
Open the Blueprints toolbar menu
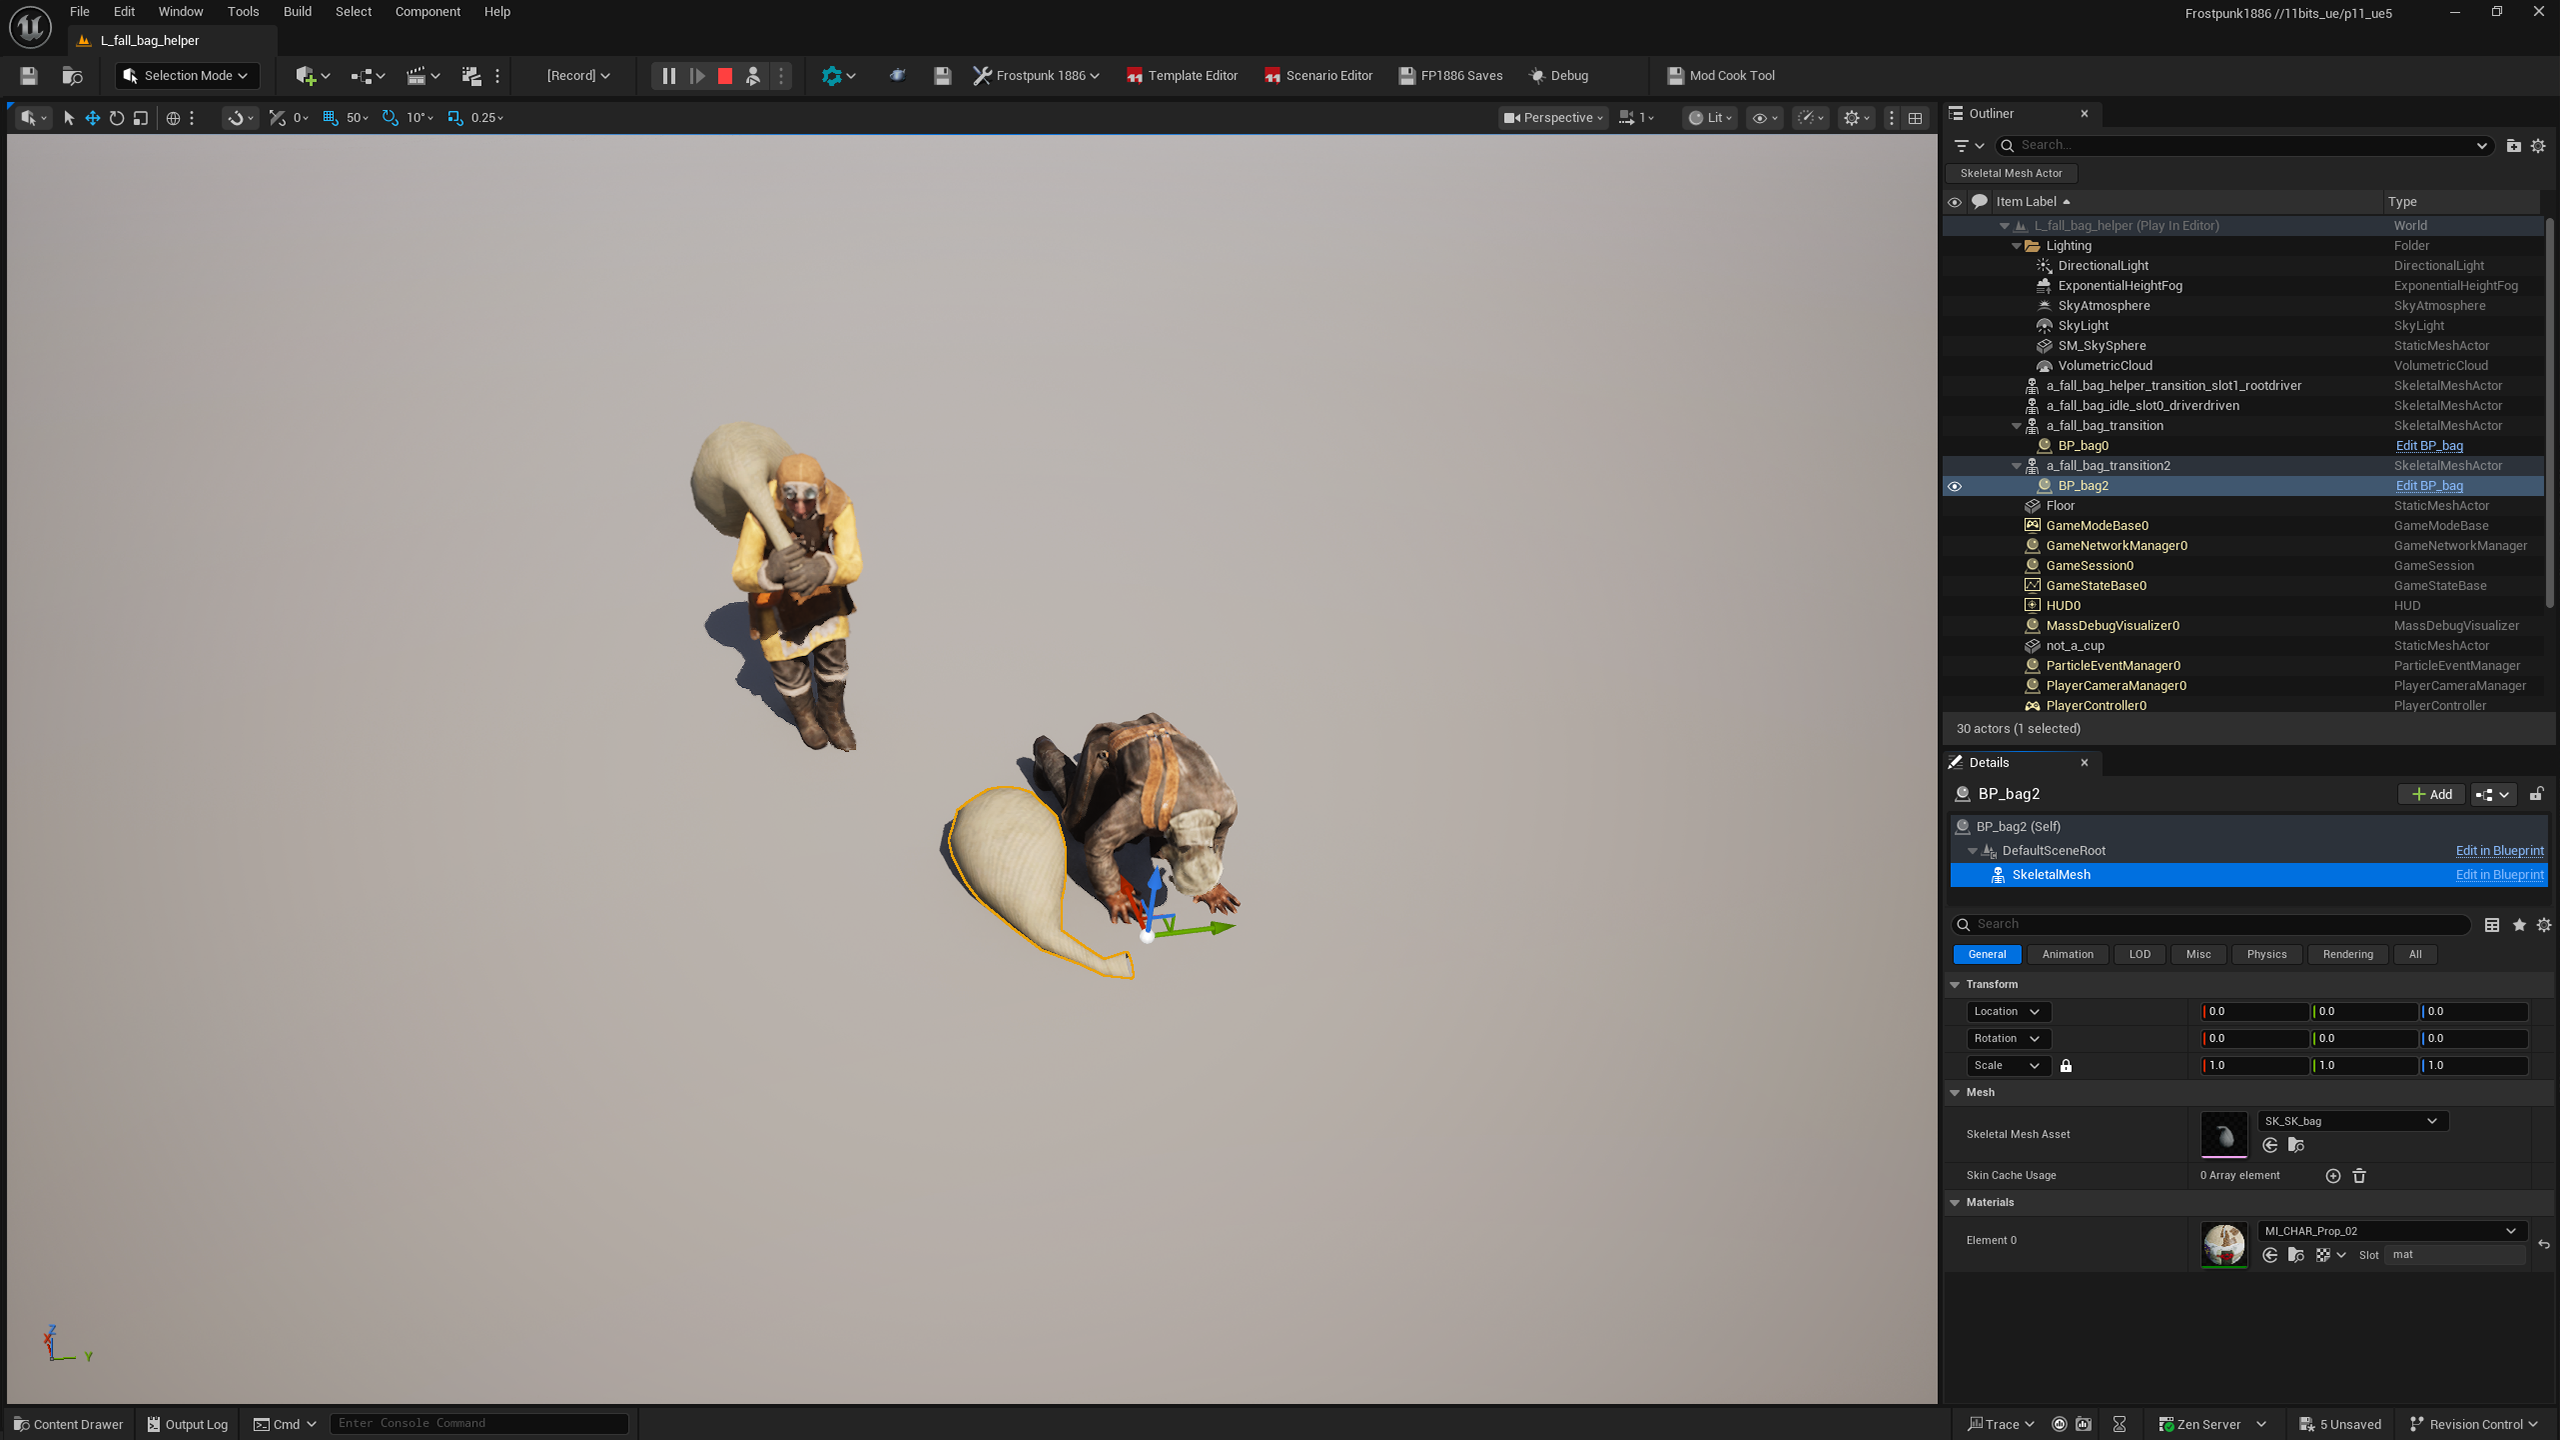coord(368,76)
